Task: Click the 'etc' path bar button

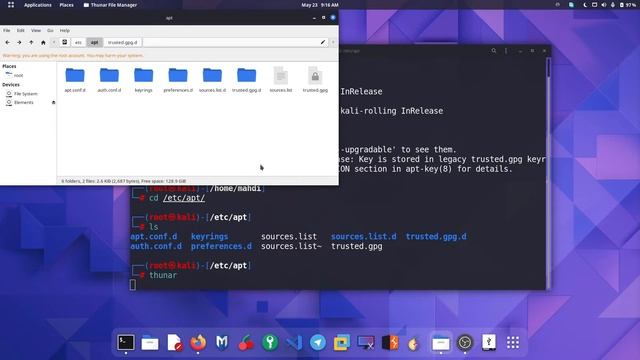Action: click(x=78, y=42)
